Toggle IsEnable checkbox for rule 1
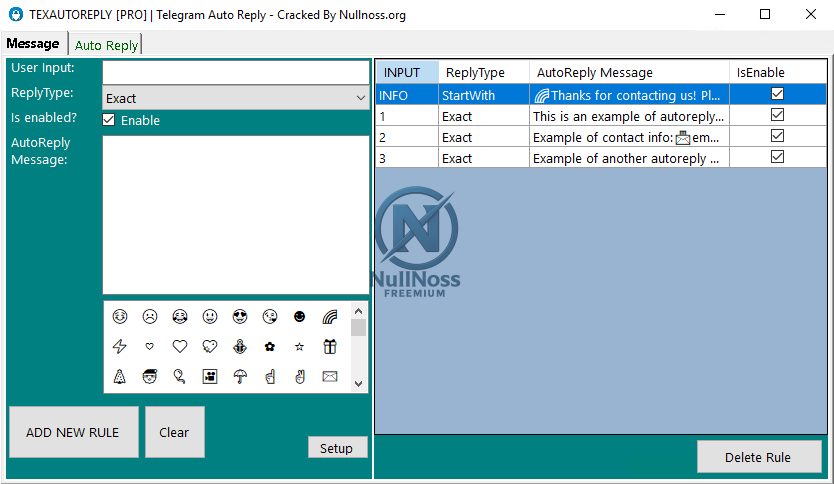The image size is (834, 484). (x=777, y=115)
